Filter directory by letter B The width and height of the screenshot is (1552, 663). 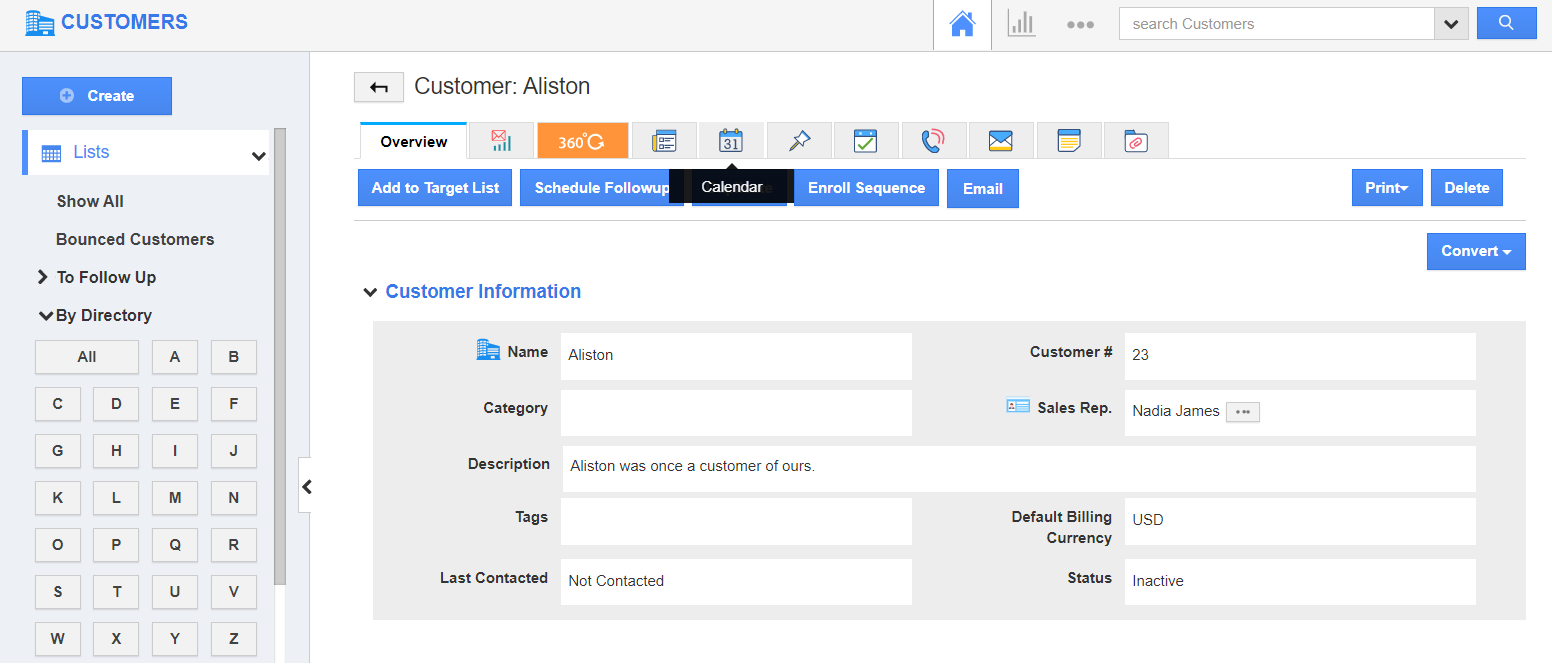[234, 357]
